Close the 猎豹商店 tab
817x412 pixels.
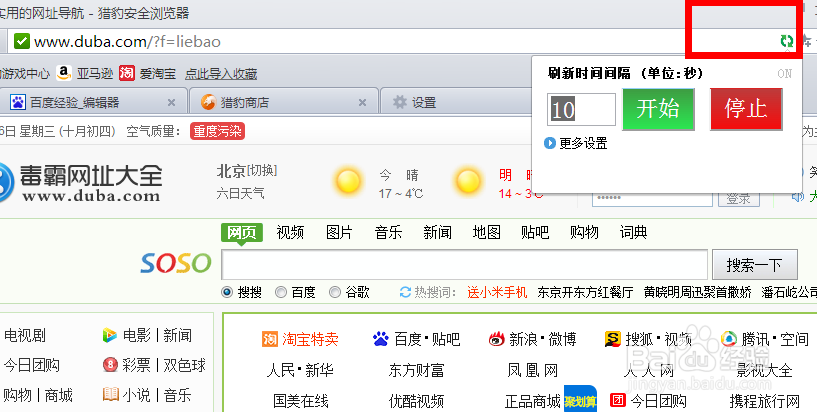tap(362, 103)
